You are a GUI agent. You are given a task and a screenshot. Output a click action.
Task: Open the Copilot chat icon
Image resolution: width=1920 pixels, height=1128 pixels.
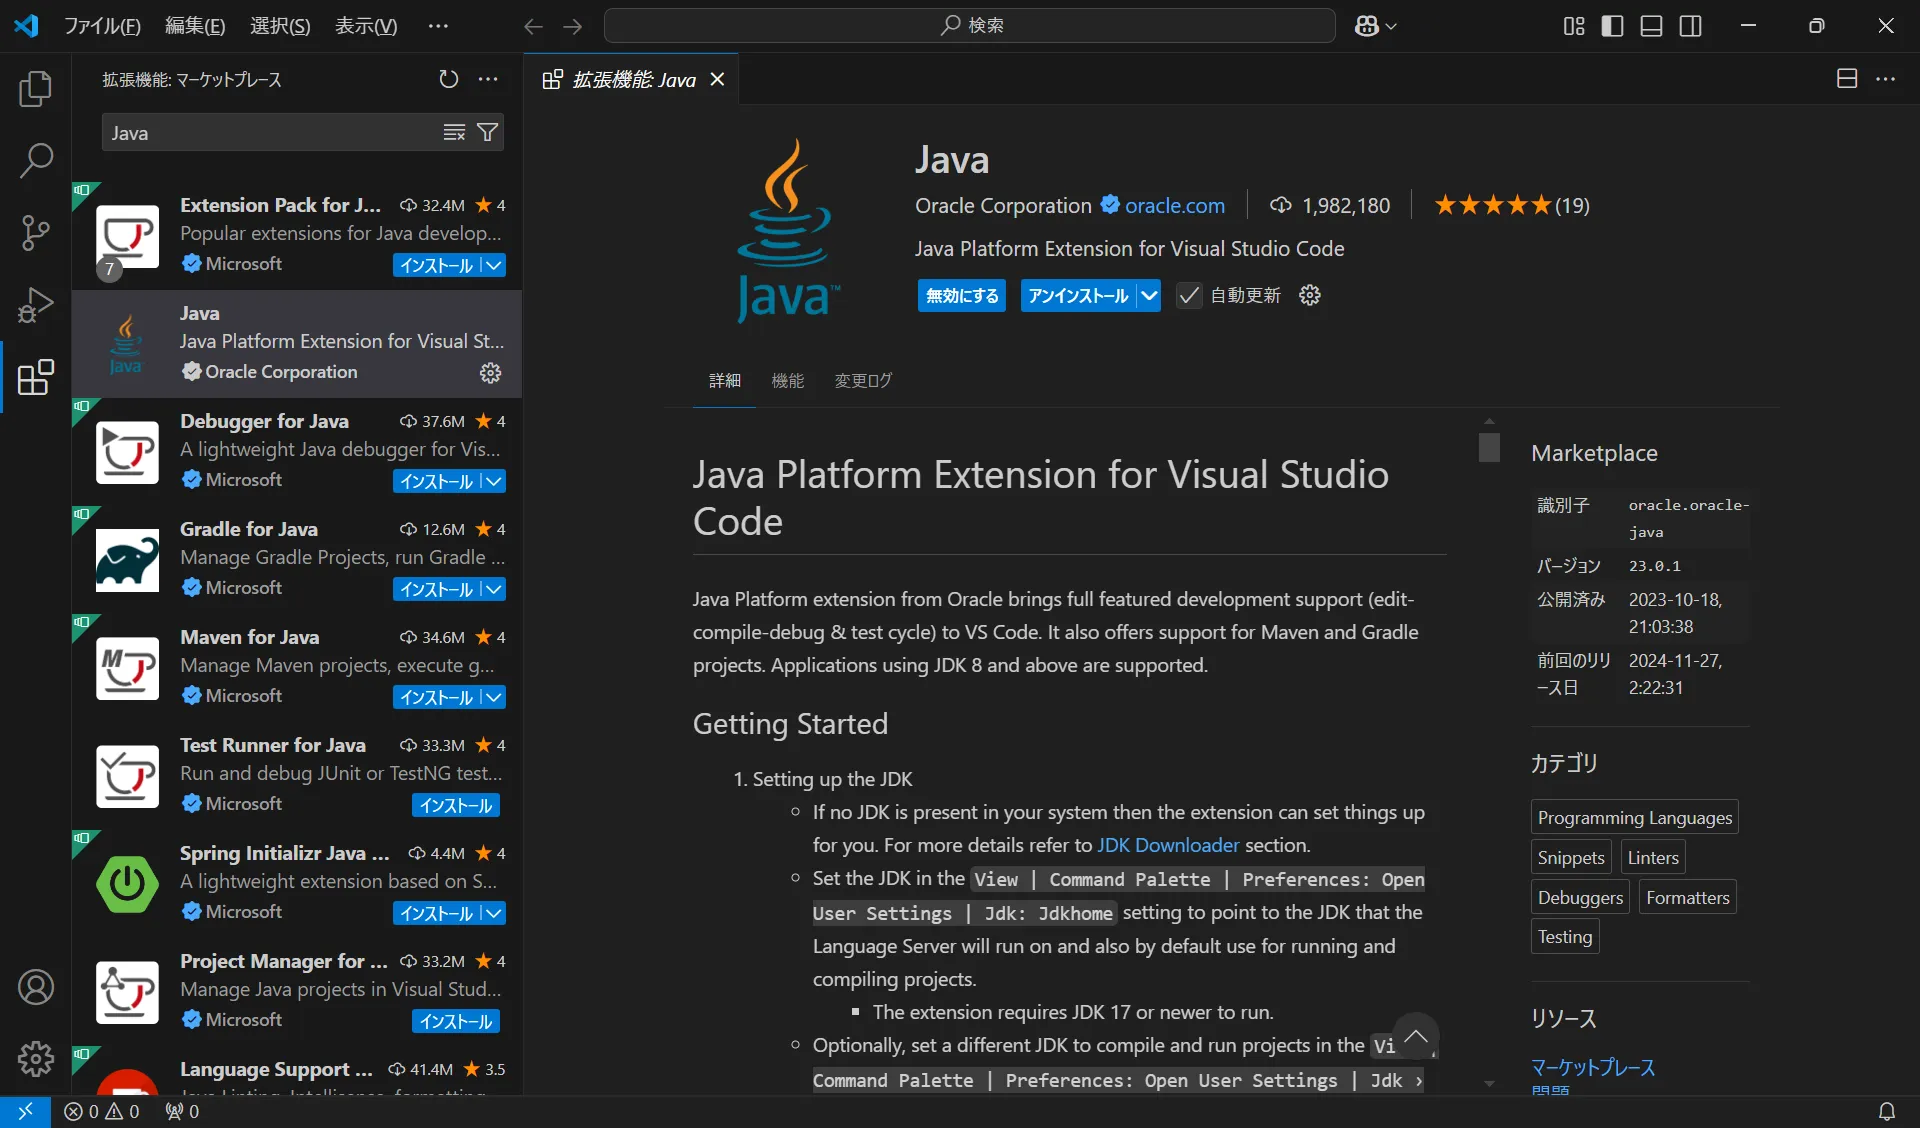1367,26
